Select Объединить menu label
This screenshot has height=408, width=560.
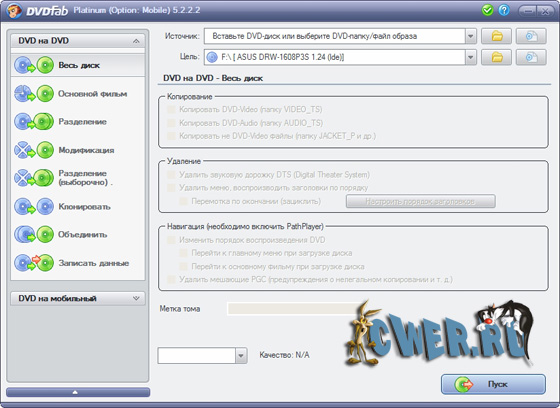[x=83, y=235]
